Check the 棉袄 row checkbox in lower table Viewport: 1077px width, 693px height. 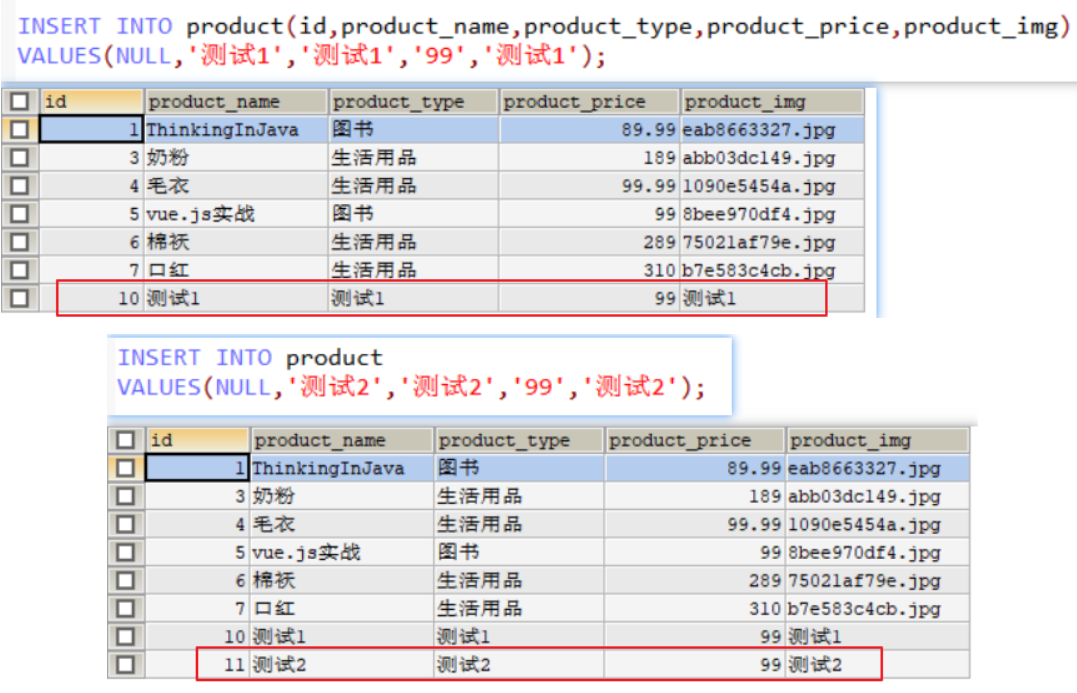[125, 580]
